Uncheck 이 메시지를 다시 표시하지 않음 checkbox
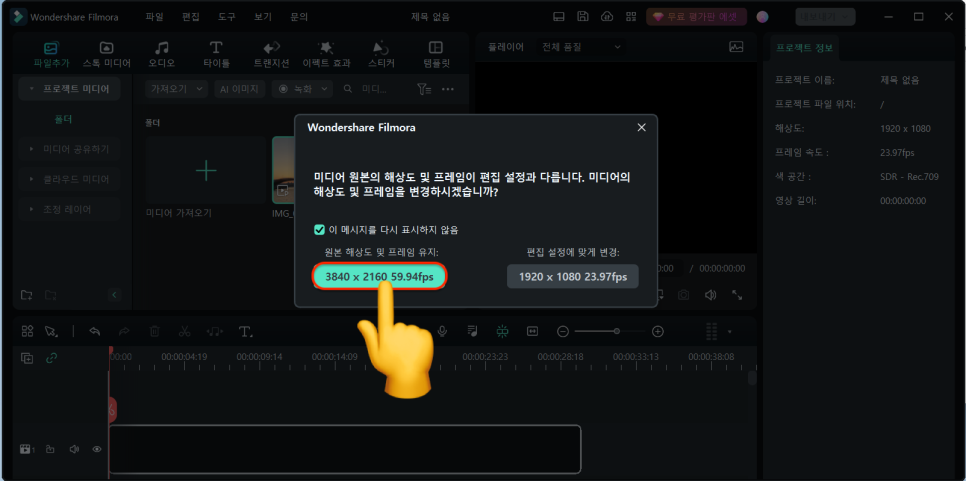The height and width of the screenshot is (481, 966). [319, 230]
